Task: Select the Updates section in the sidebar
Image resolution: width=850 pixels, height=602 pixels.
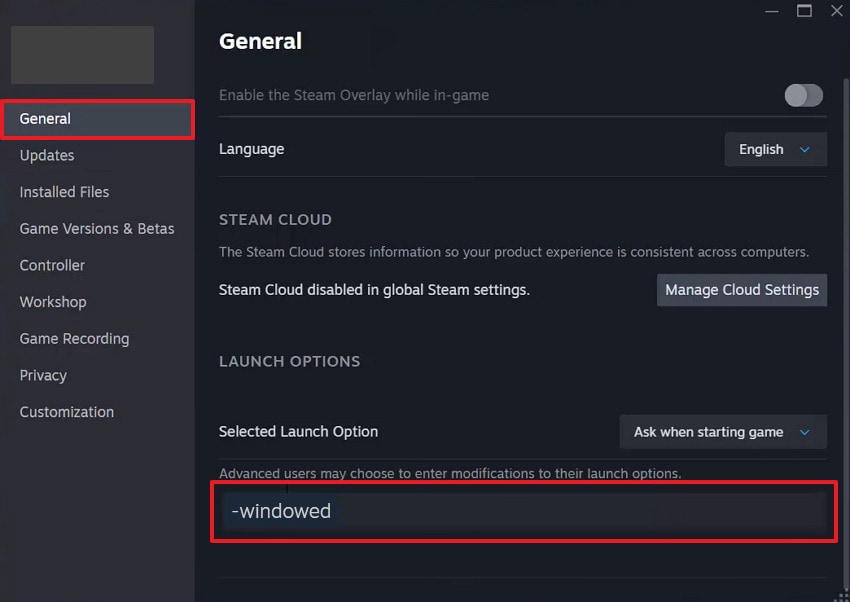Action: [46, 155]
